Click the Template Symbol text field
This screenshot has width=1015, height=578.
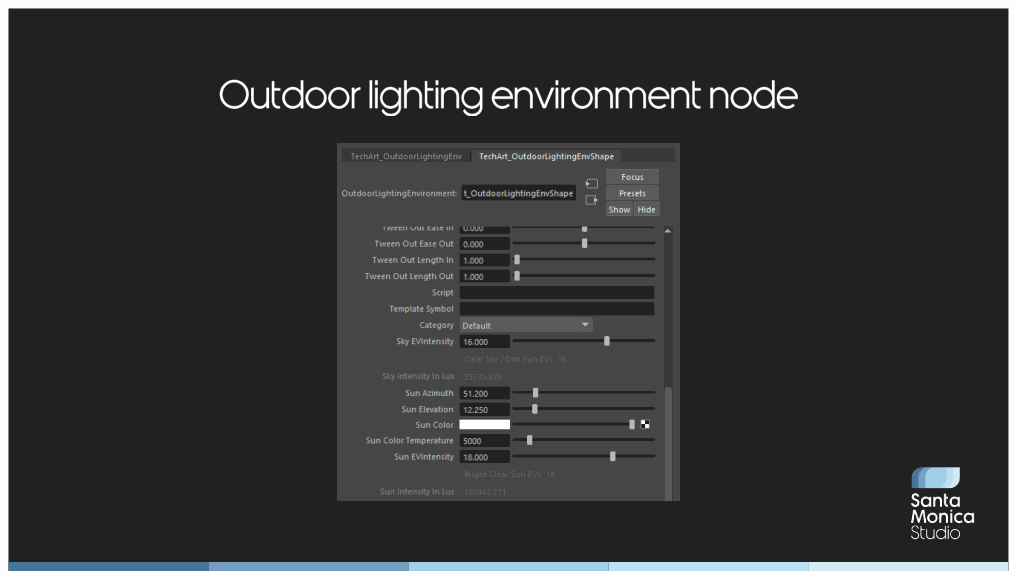pos(557,309)
